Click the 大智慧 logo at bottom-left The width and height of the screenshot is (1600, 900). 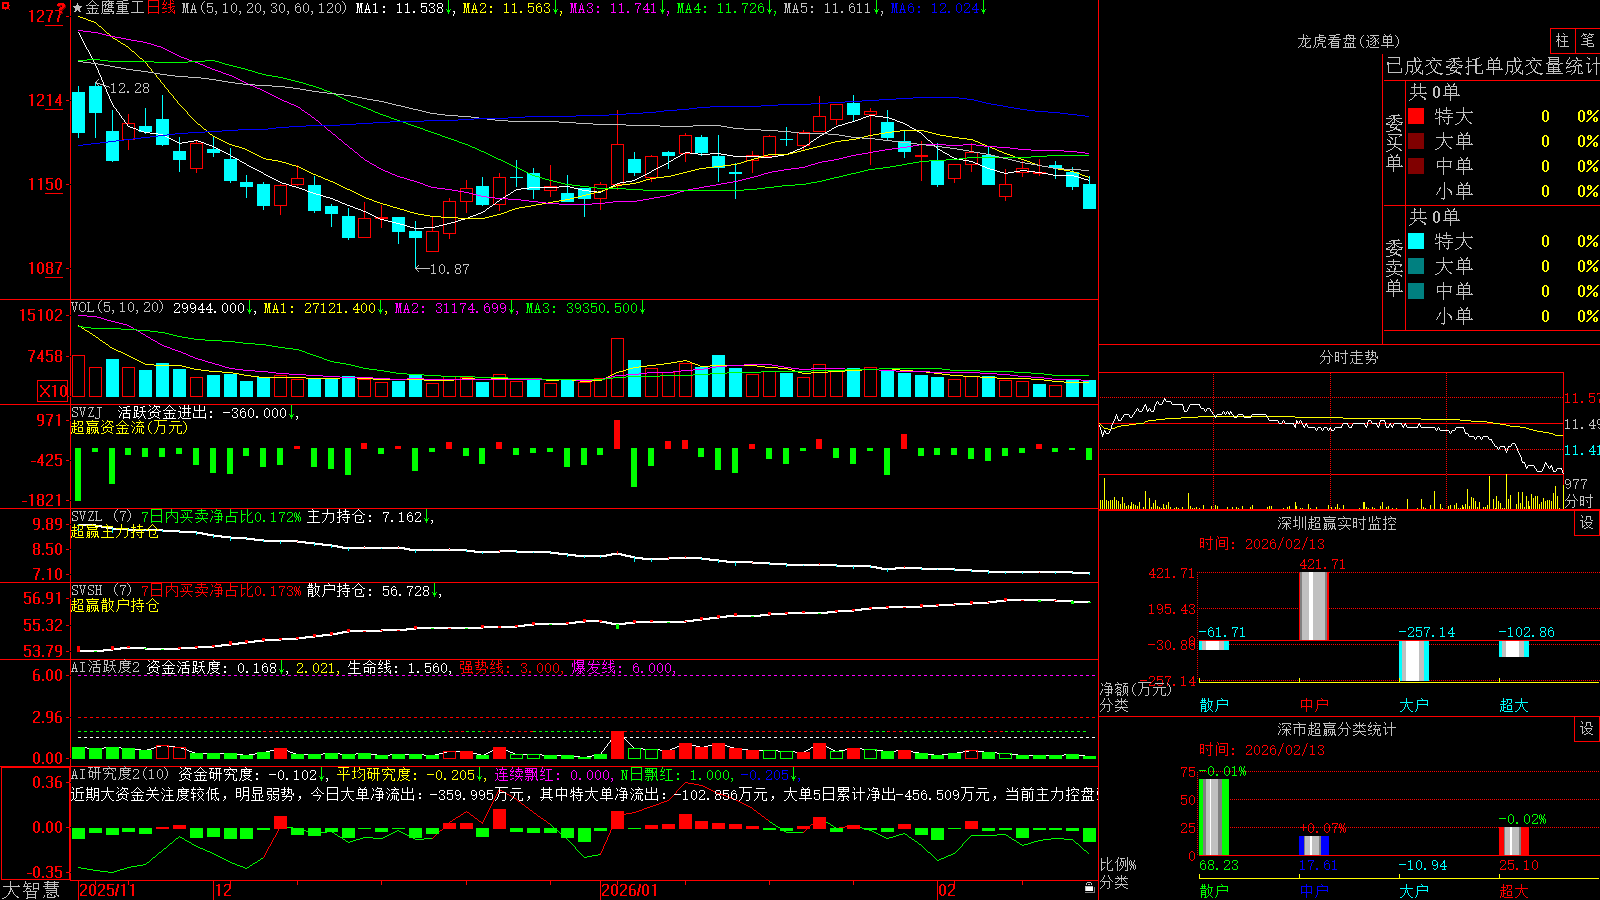(x=31, y=890)
